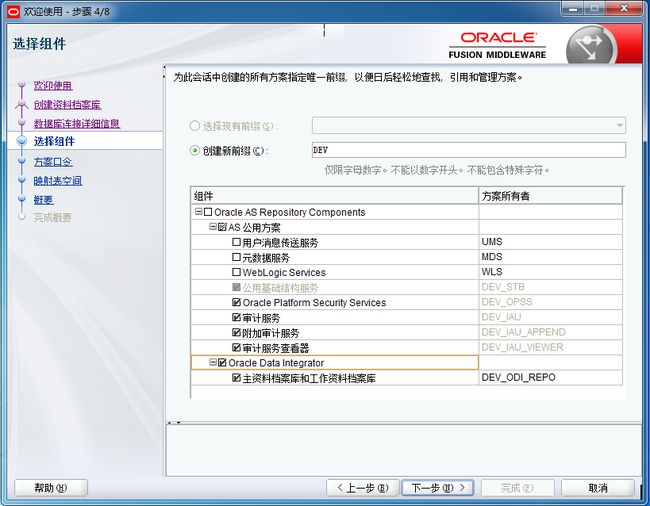The width and height of the screenshot is (650, 506).
Task: Go to the 数据库连接详细信息 step
Action: [x=77, y=123]
